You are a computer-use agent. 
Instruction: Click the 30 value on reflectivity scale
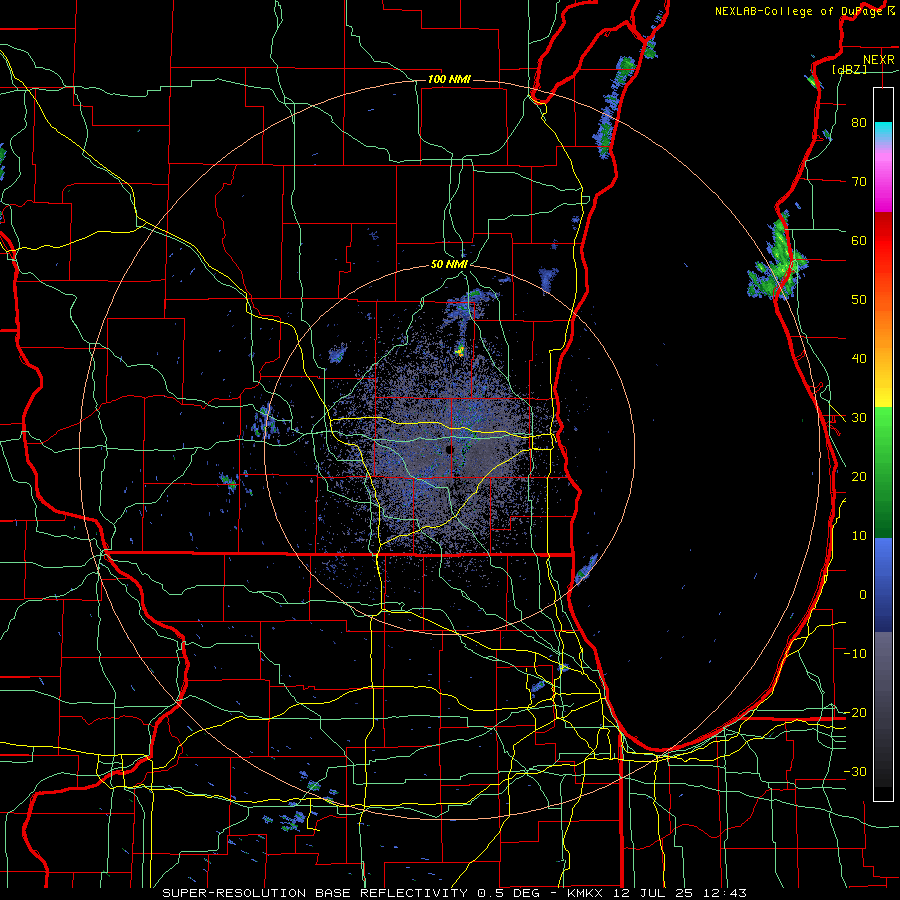[859, 418]
